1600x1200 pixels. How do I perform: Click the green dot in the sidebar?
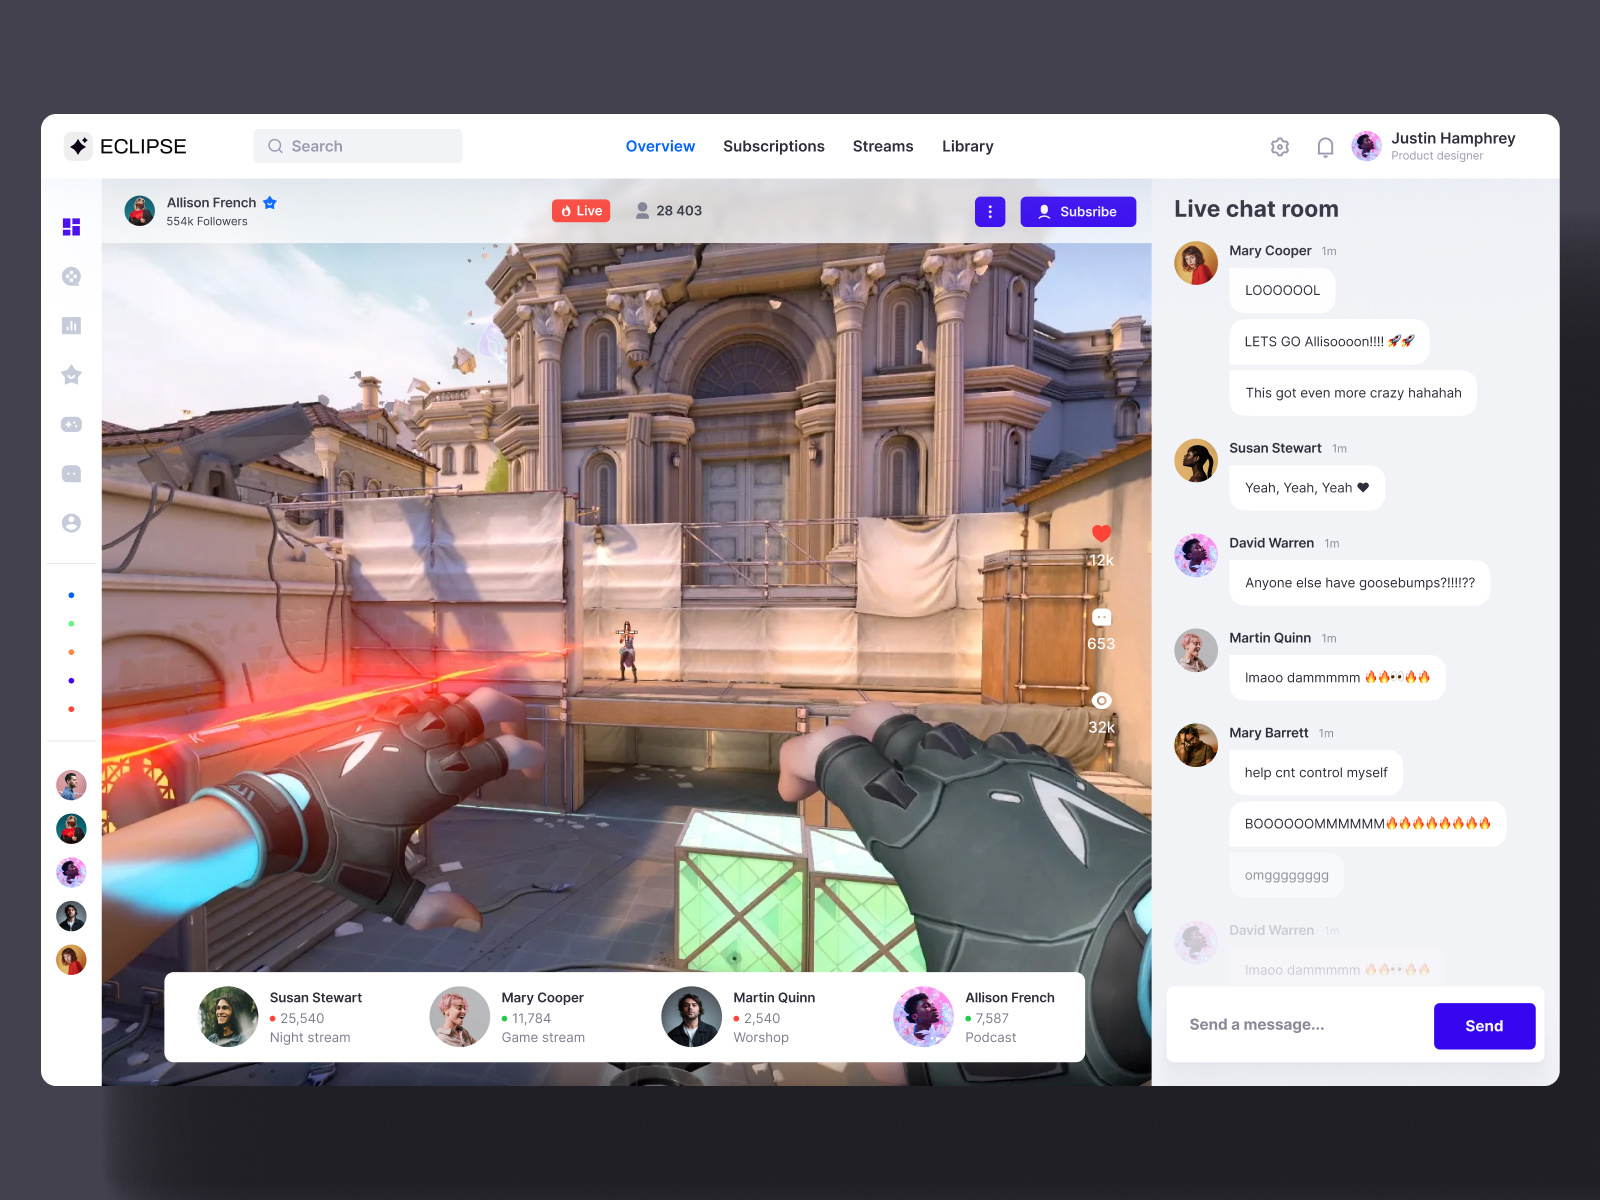(x=71, y=623)
